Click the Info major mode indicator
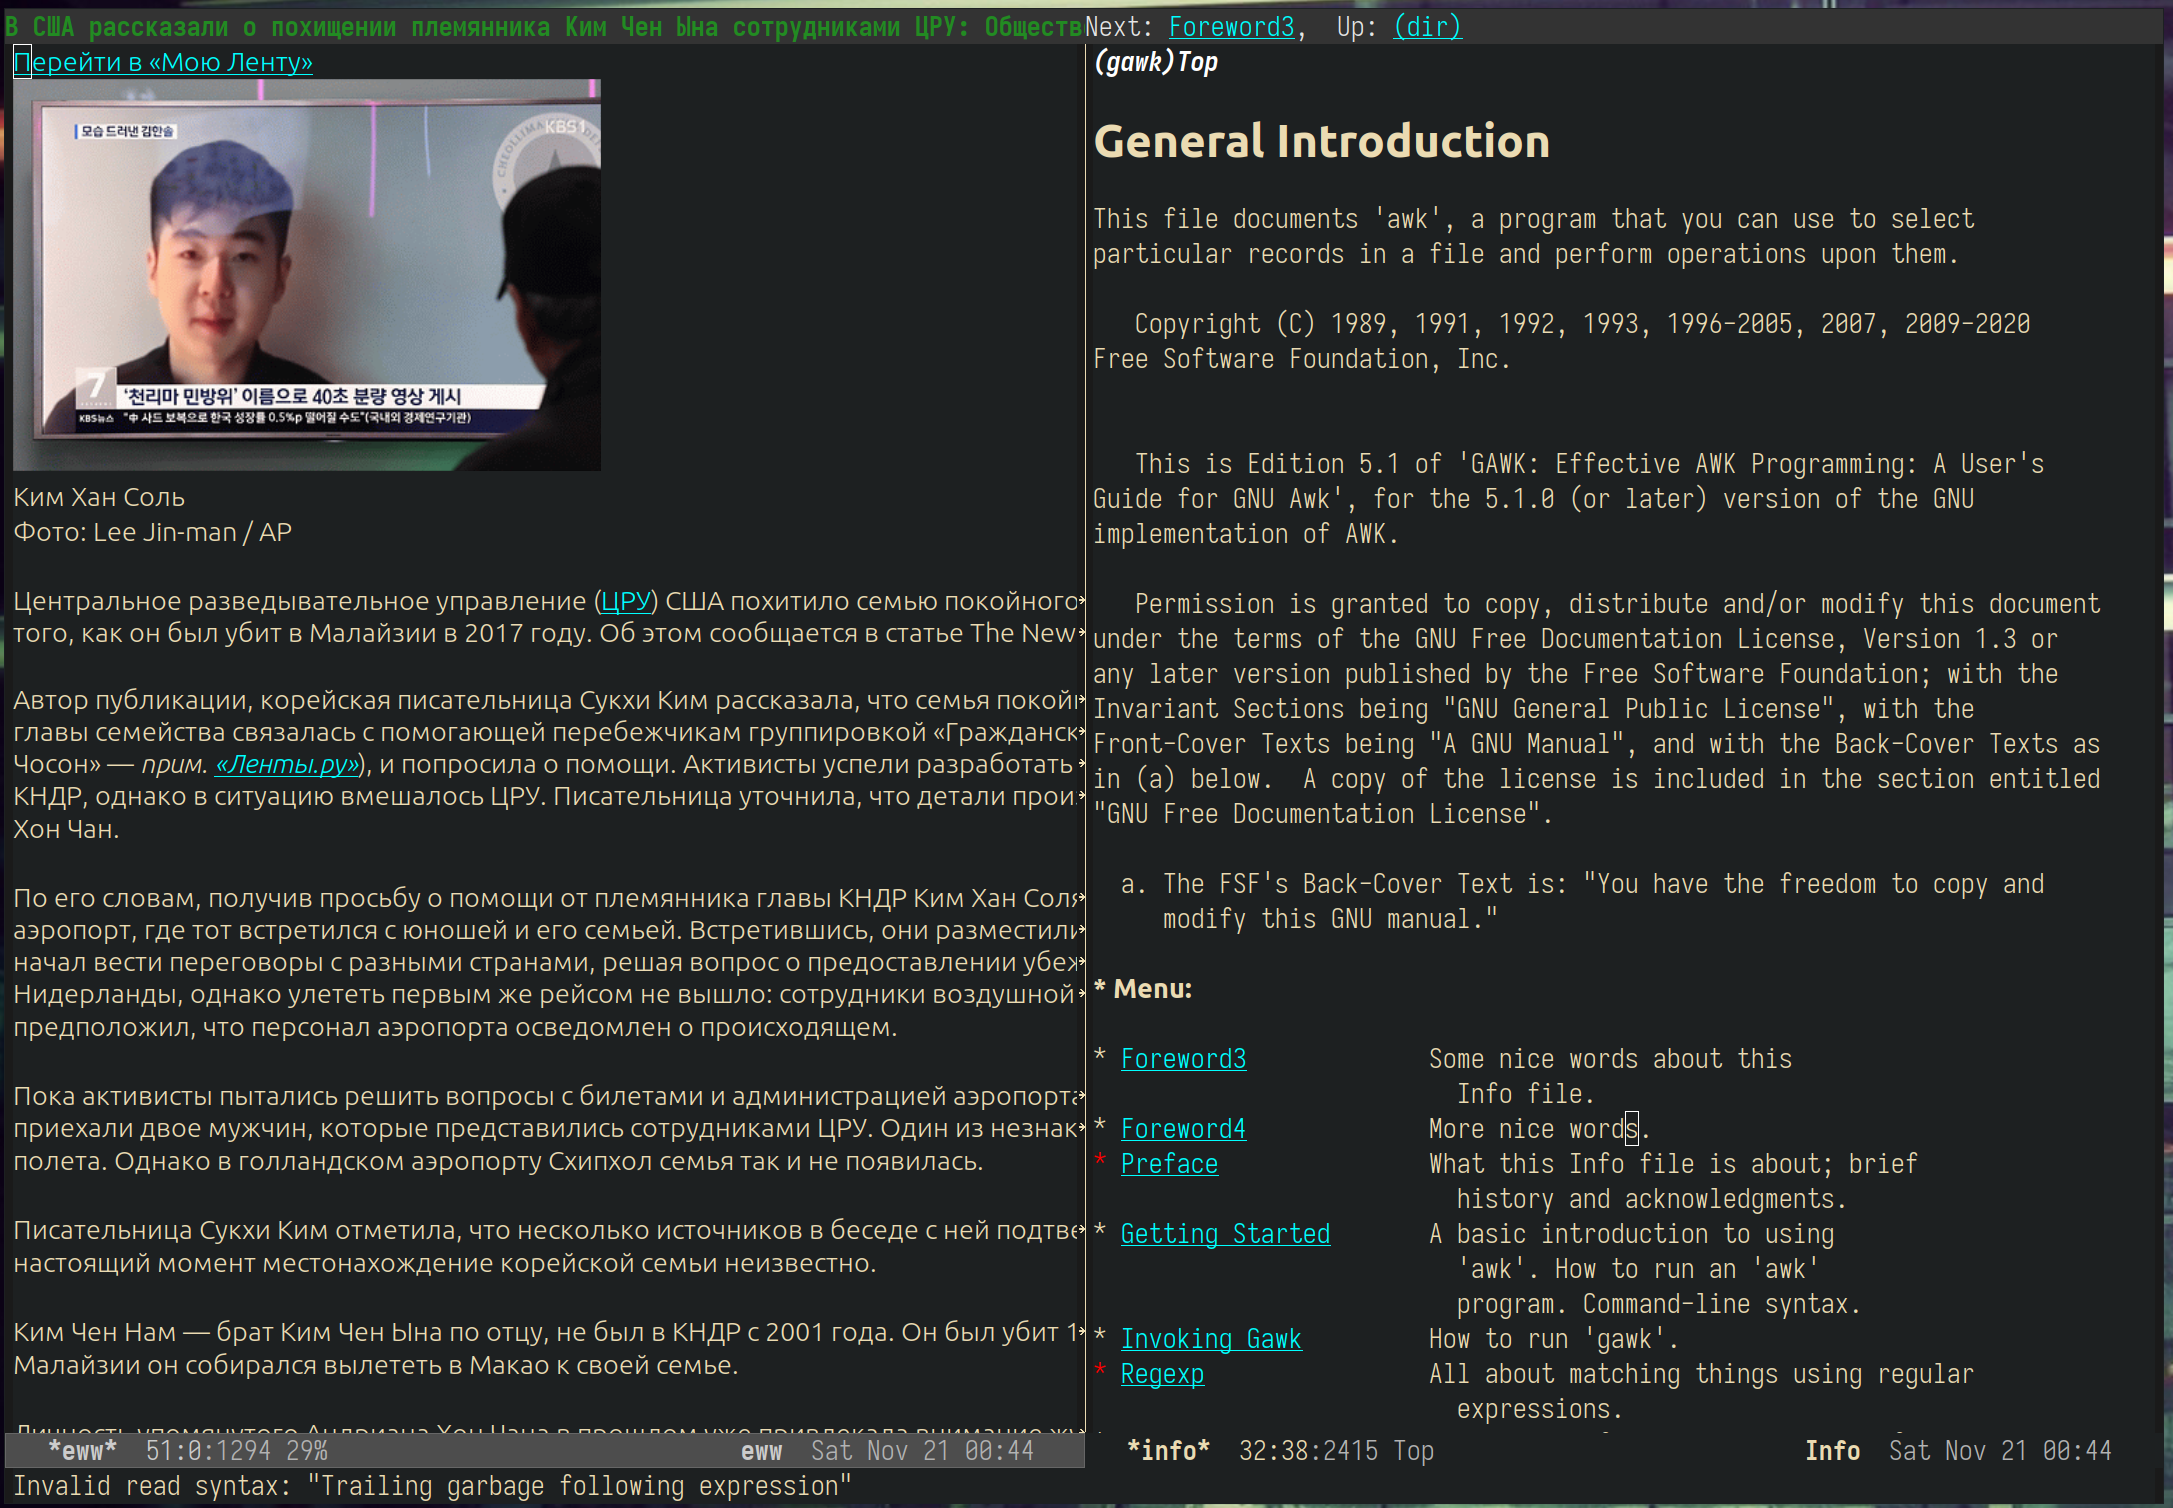 tap(1832, 1451)
